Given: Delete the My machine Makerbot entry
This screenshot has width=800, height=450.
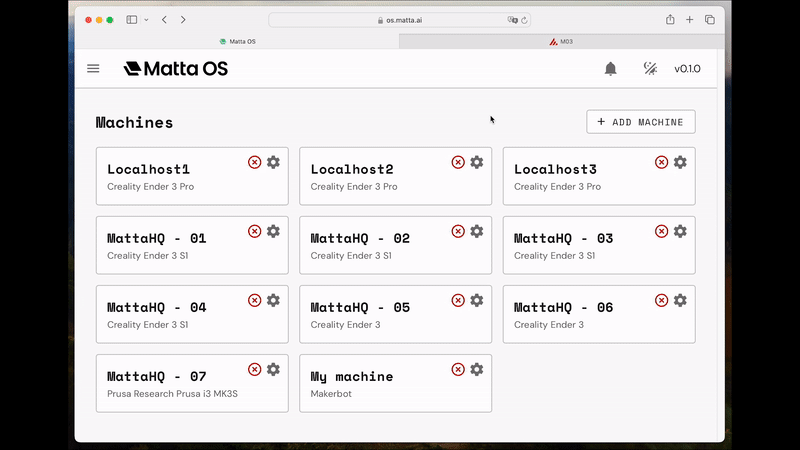Looking at the screenshot, I should pyautogui.click(x=458, y=369).
